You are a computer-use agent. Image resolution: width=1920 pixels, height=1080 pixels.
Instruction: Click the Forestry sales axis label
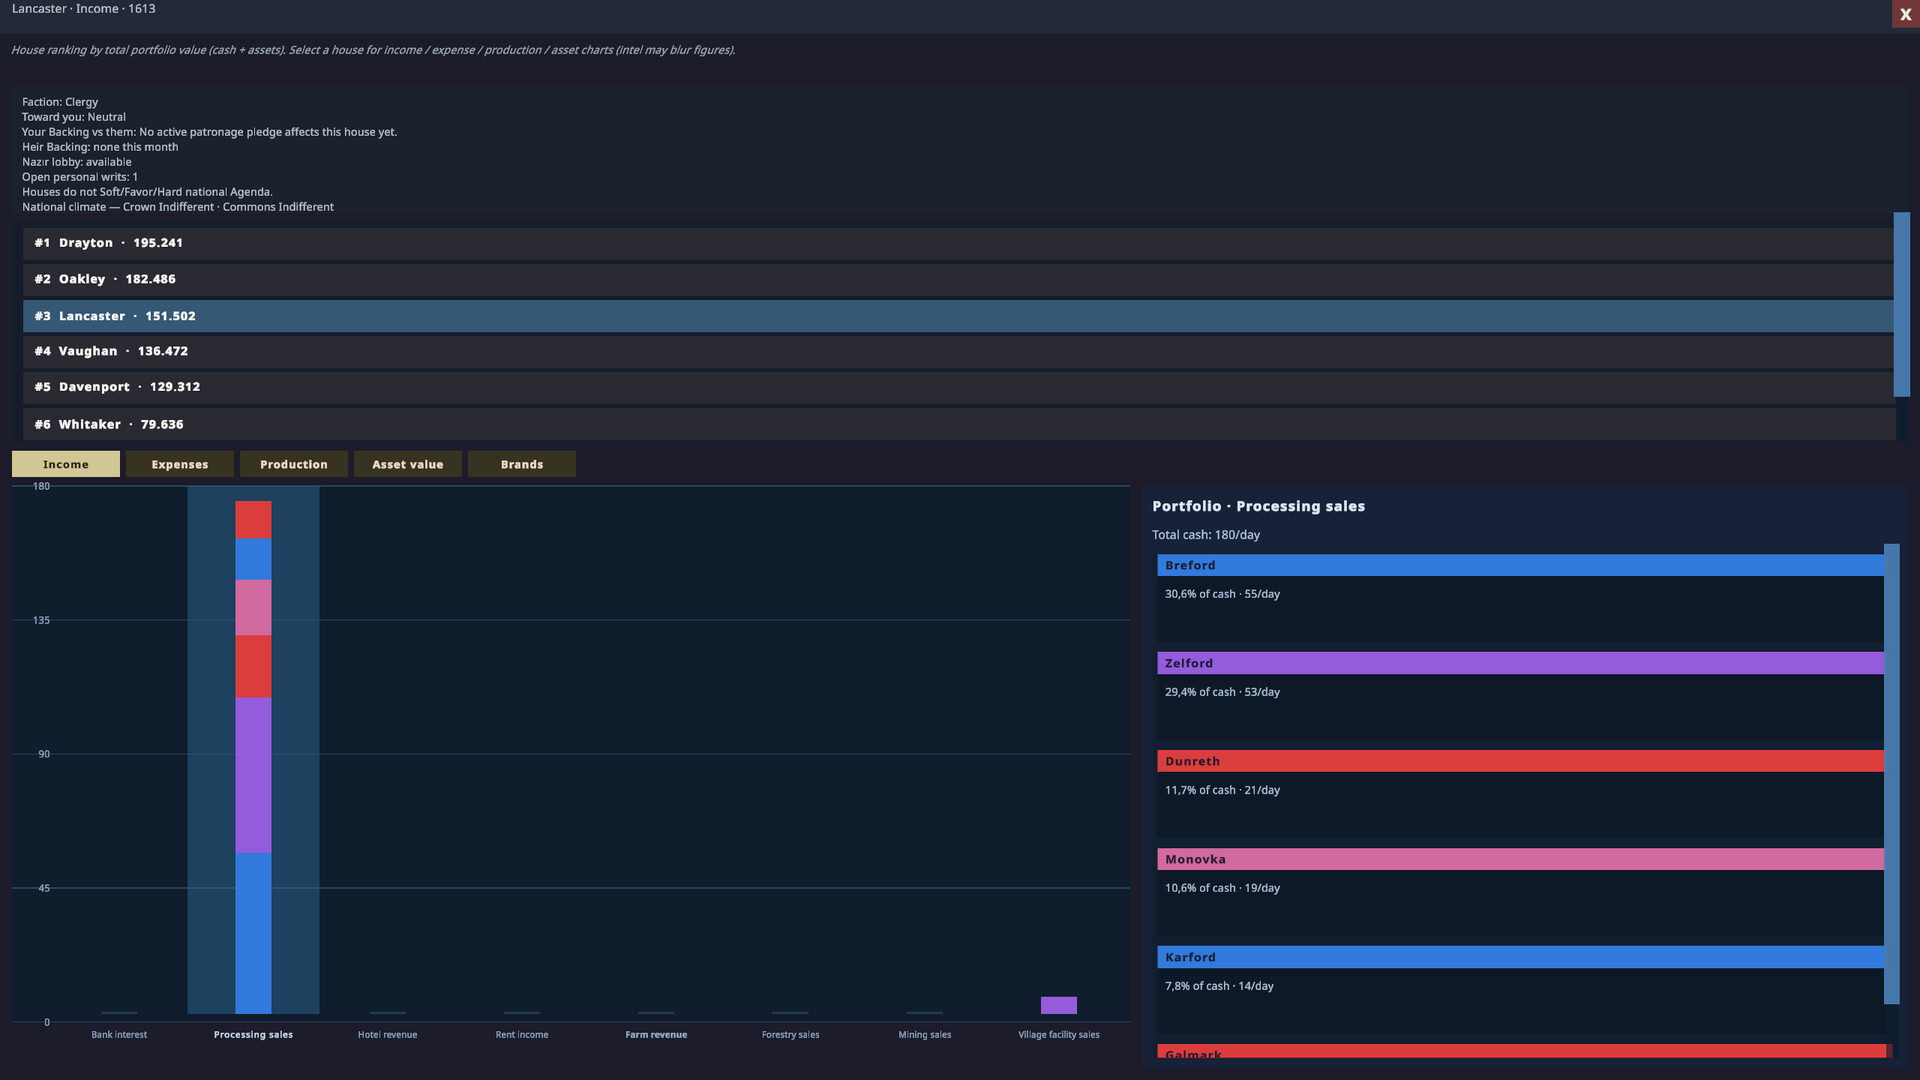point(790,1035)
